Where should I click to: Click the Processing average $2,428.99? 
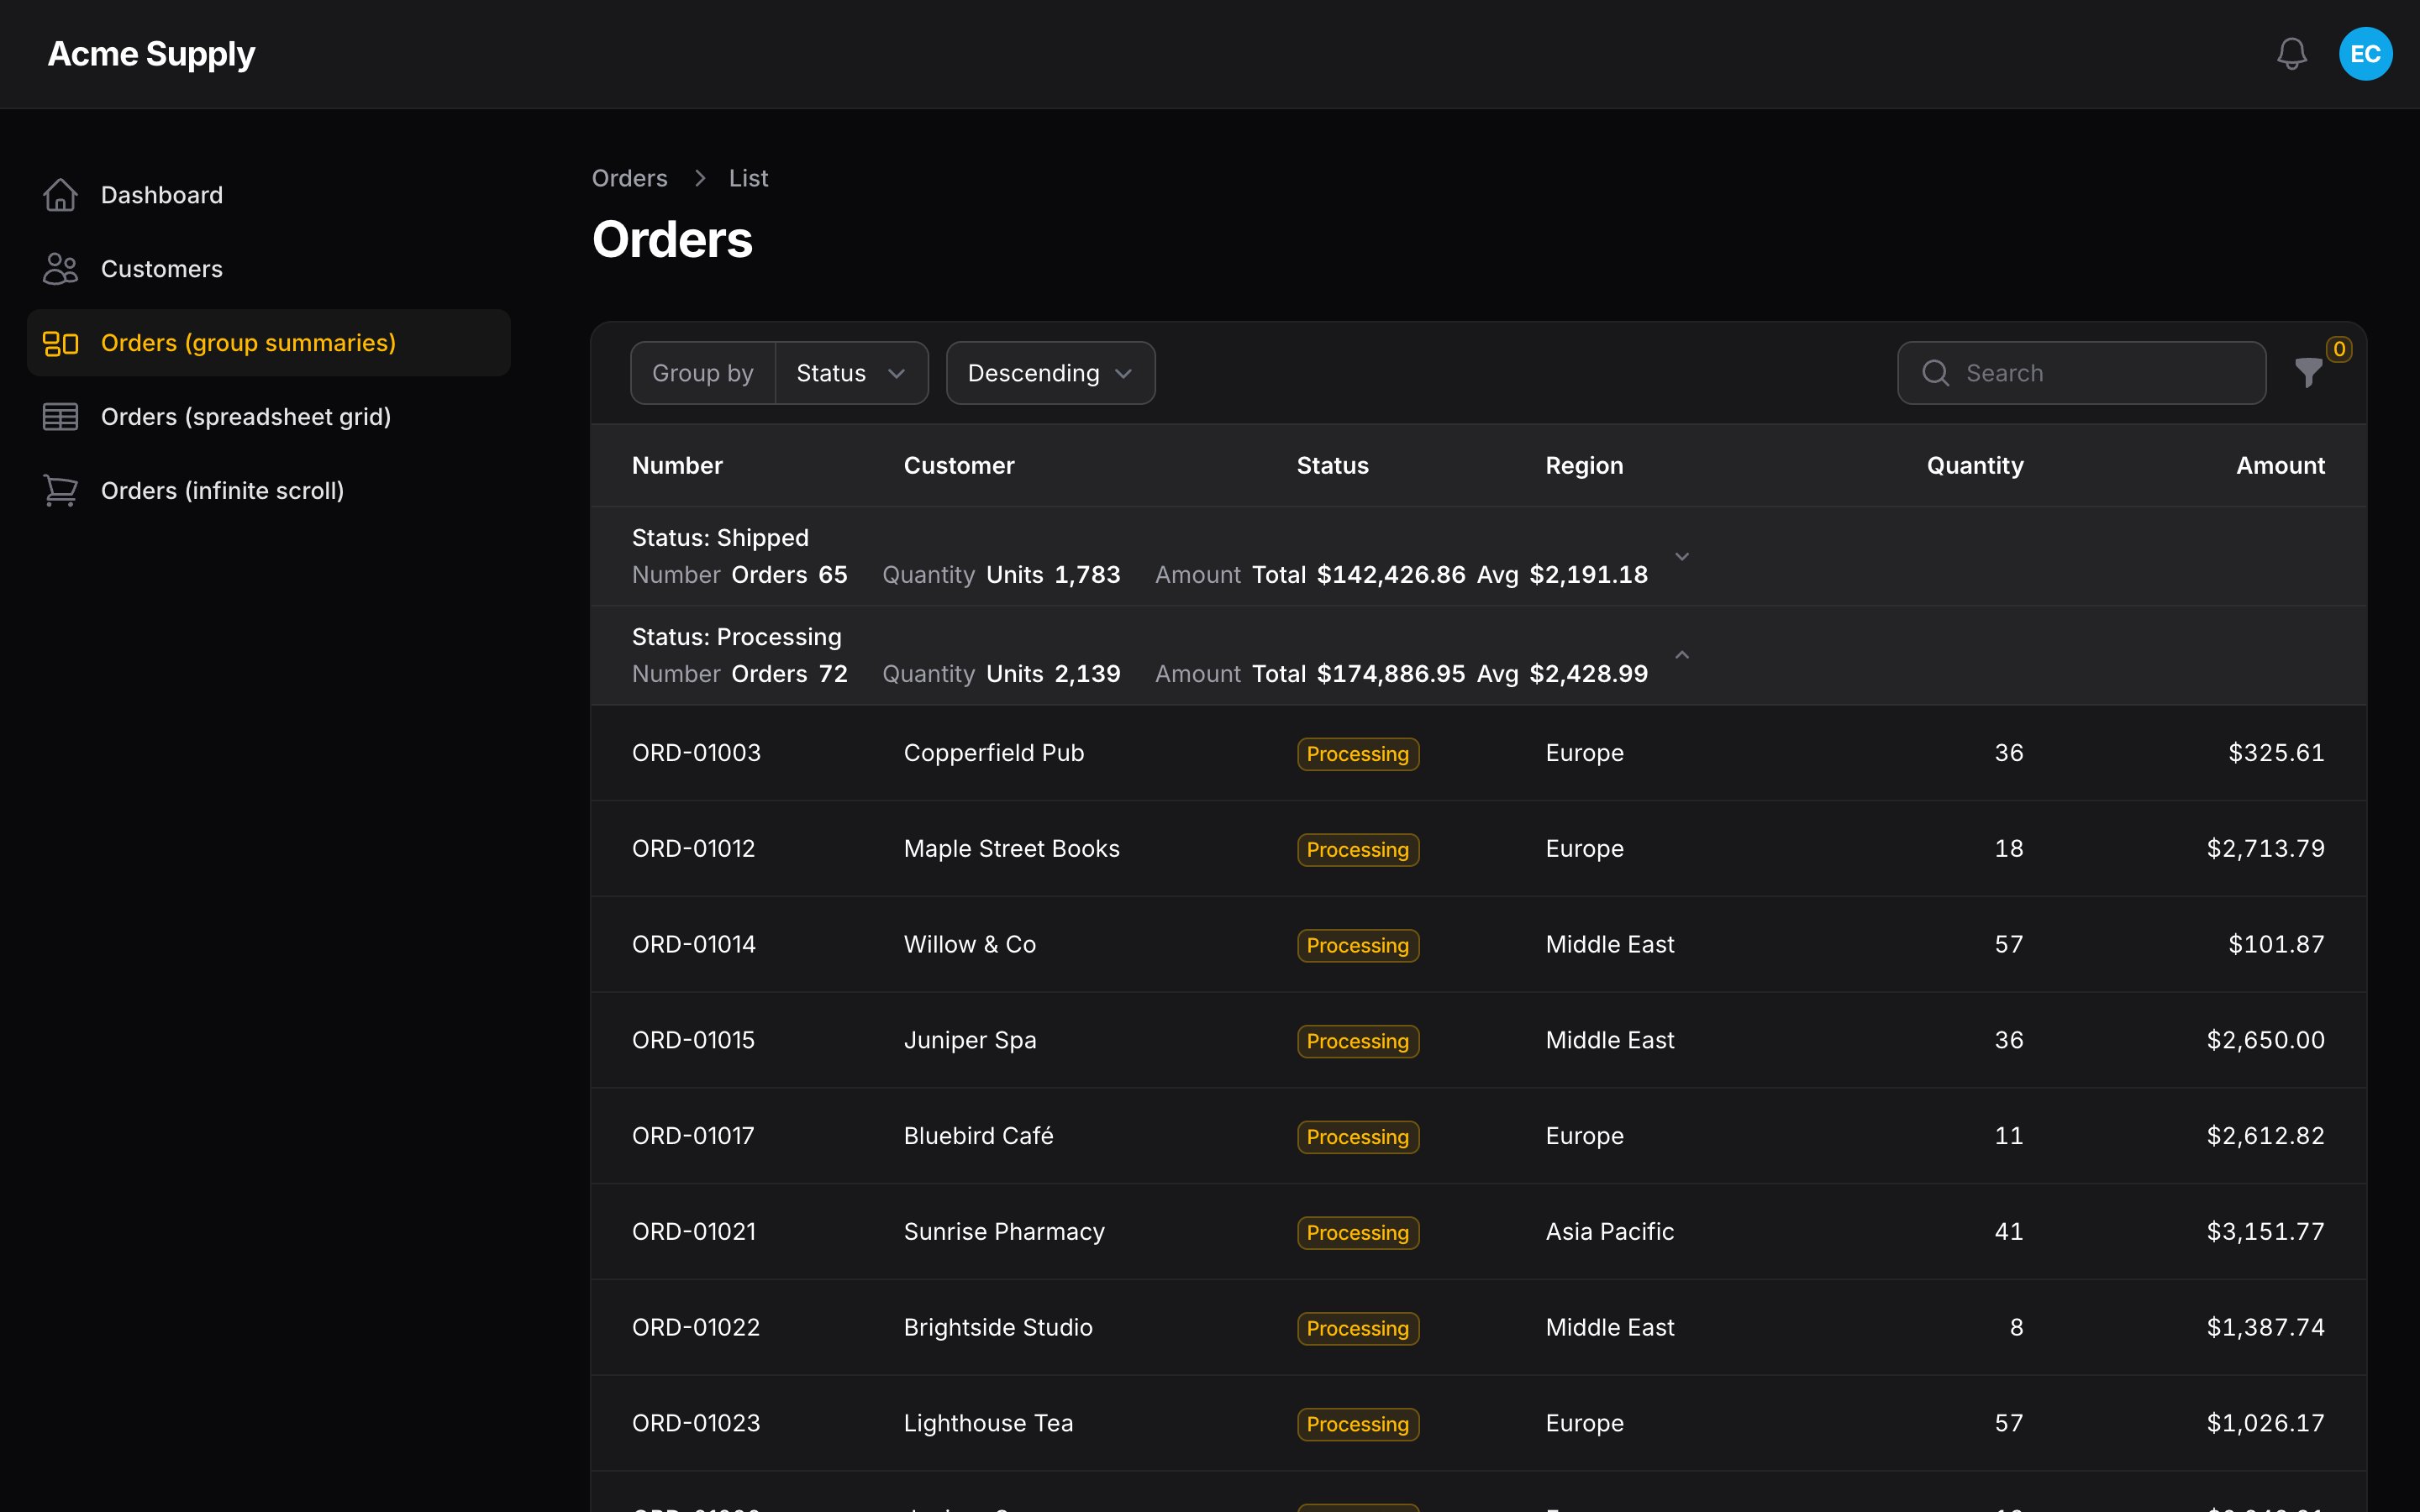pos(1588,674)
